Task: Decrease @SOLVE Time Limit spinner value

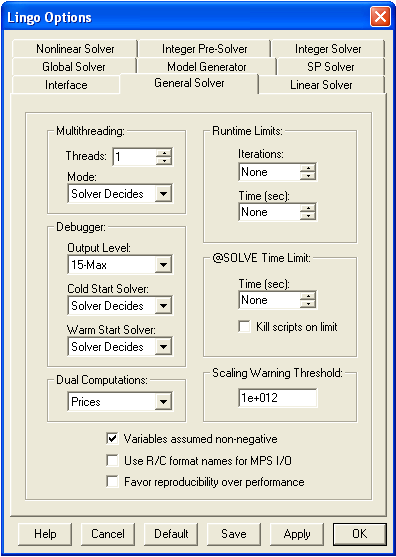Action: click(x=308, y=304)
